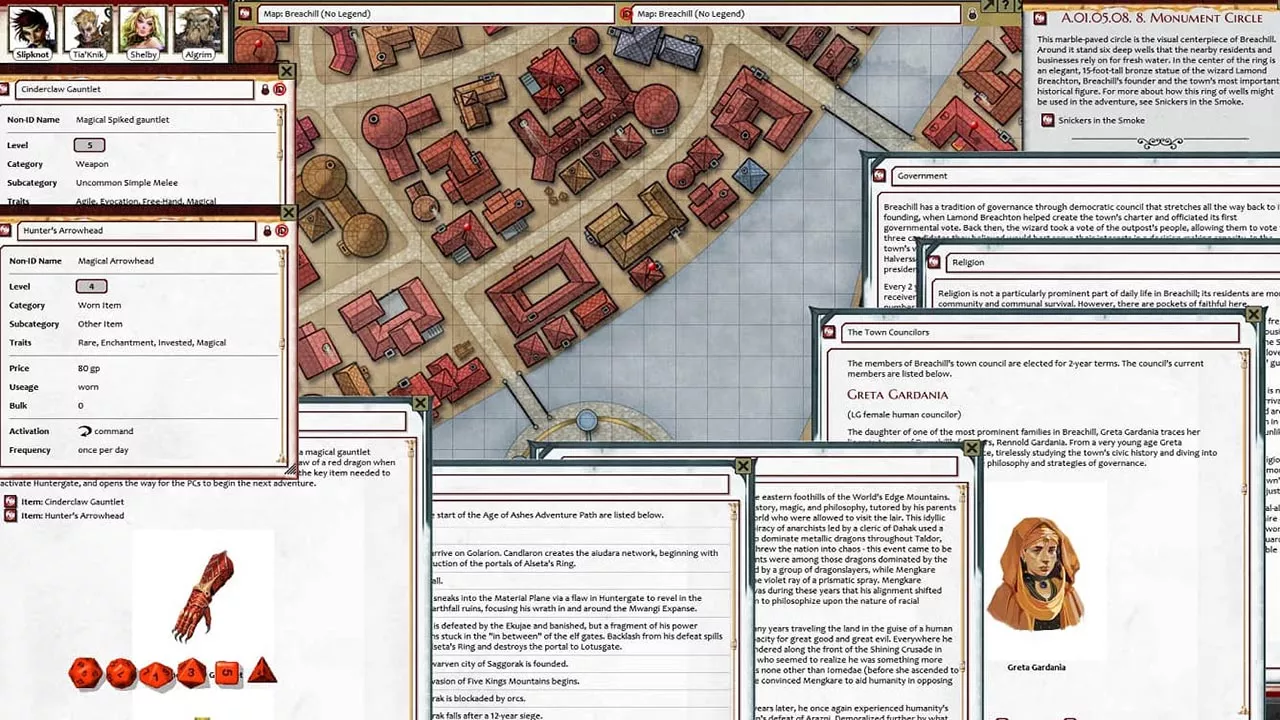The width and height of the screenshot is (1280, 720).
Task: Pick the d12 die
Action: click(x=121, y=673)
